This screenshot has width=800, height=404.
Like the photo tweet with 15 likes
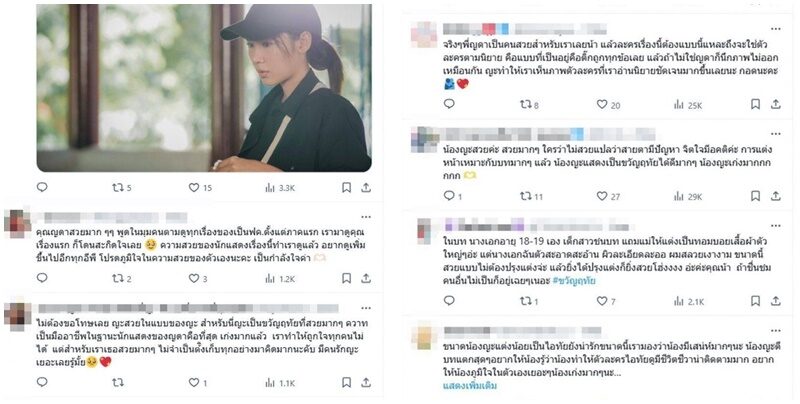click(200, 188)
